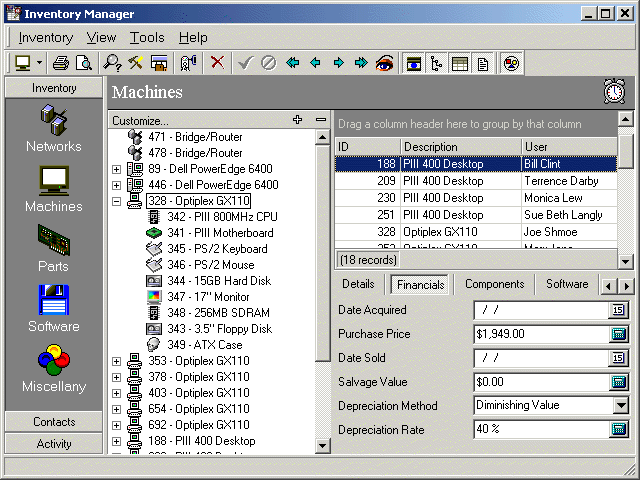Open the Depreciation Method dropdown

click(621, 405)
